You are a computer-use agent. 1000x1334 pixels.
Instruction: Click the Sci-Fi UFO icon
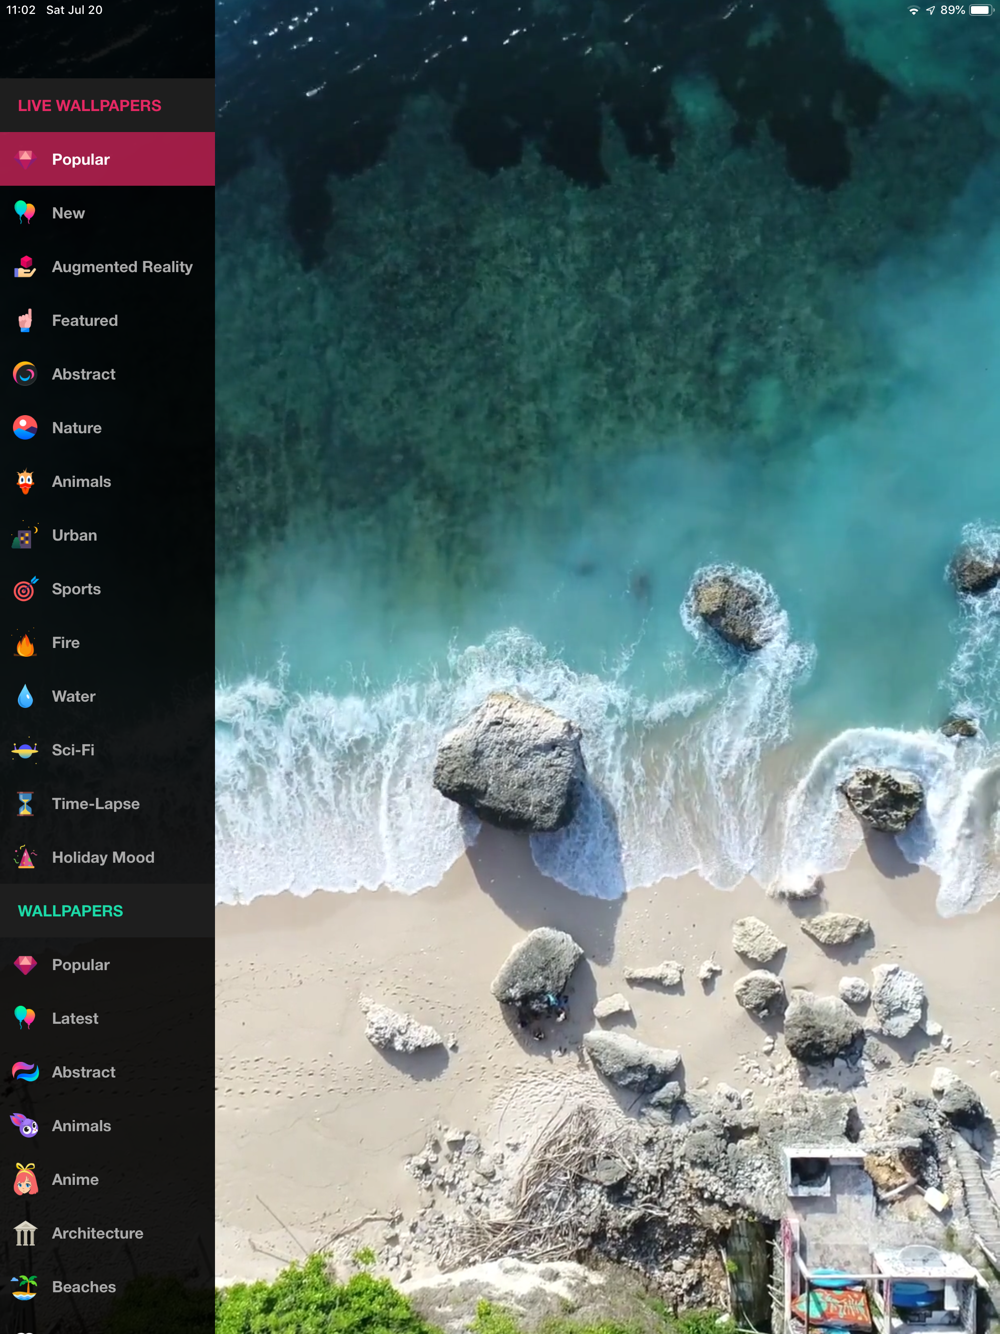[25, 750]
